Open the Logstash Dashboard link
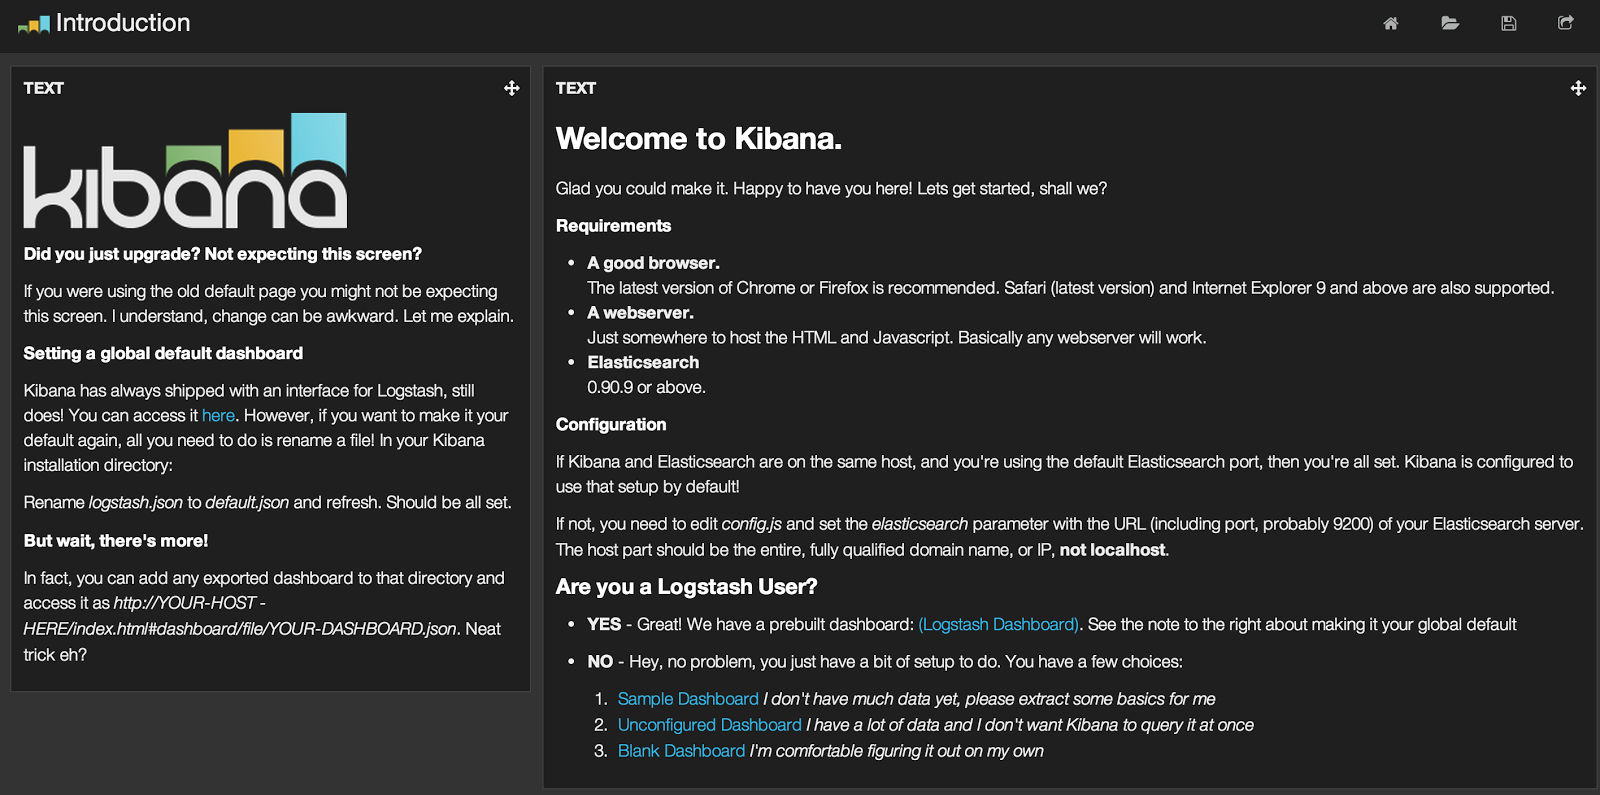 click(x=999, y=624)
